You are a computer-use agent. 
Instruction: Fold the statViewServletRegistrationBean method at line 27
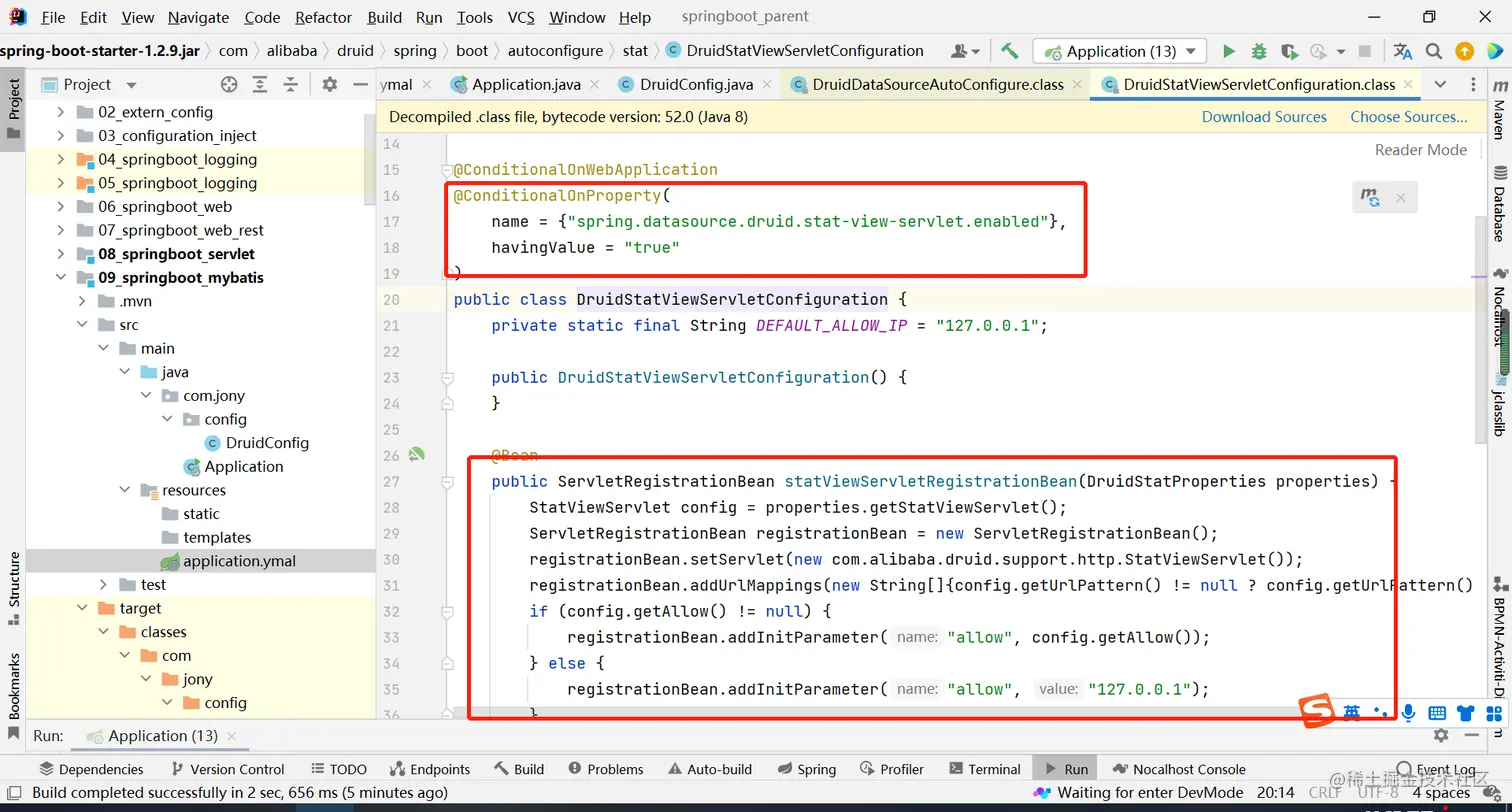click(x=447, y=482)
